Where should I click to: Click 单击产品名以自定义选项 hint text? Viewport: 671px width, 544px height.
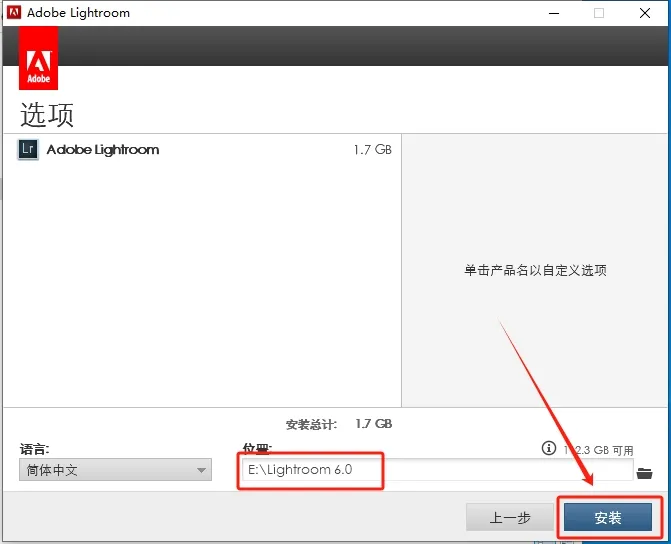tap(535, 271)
